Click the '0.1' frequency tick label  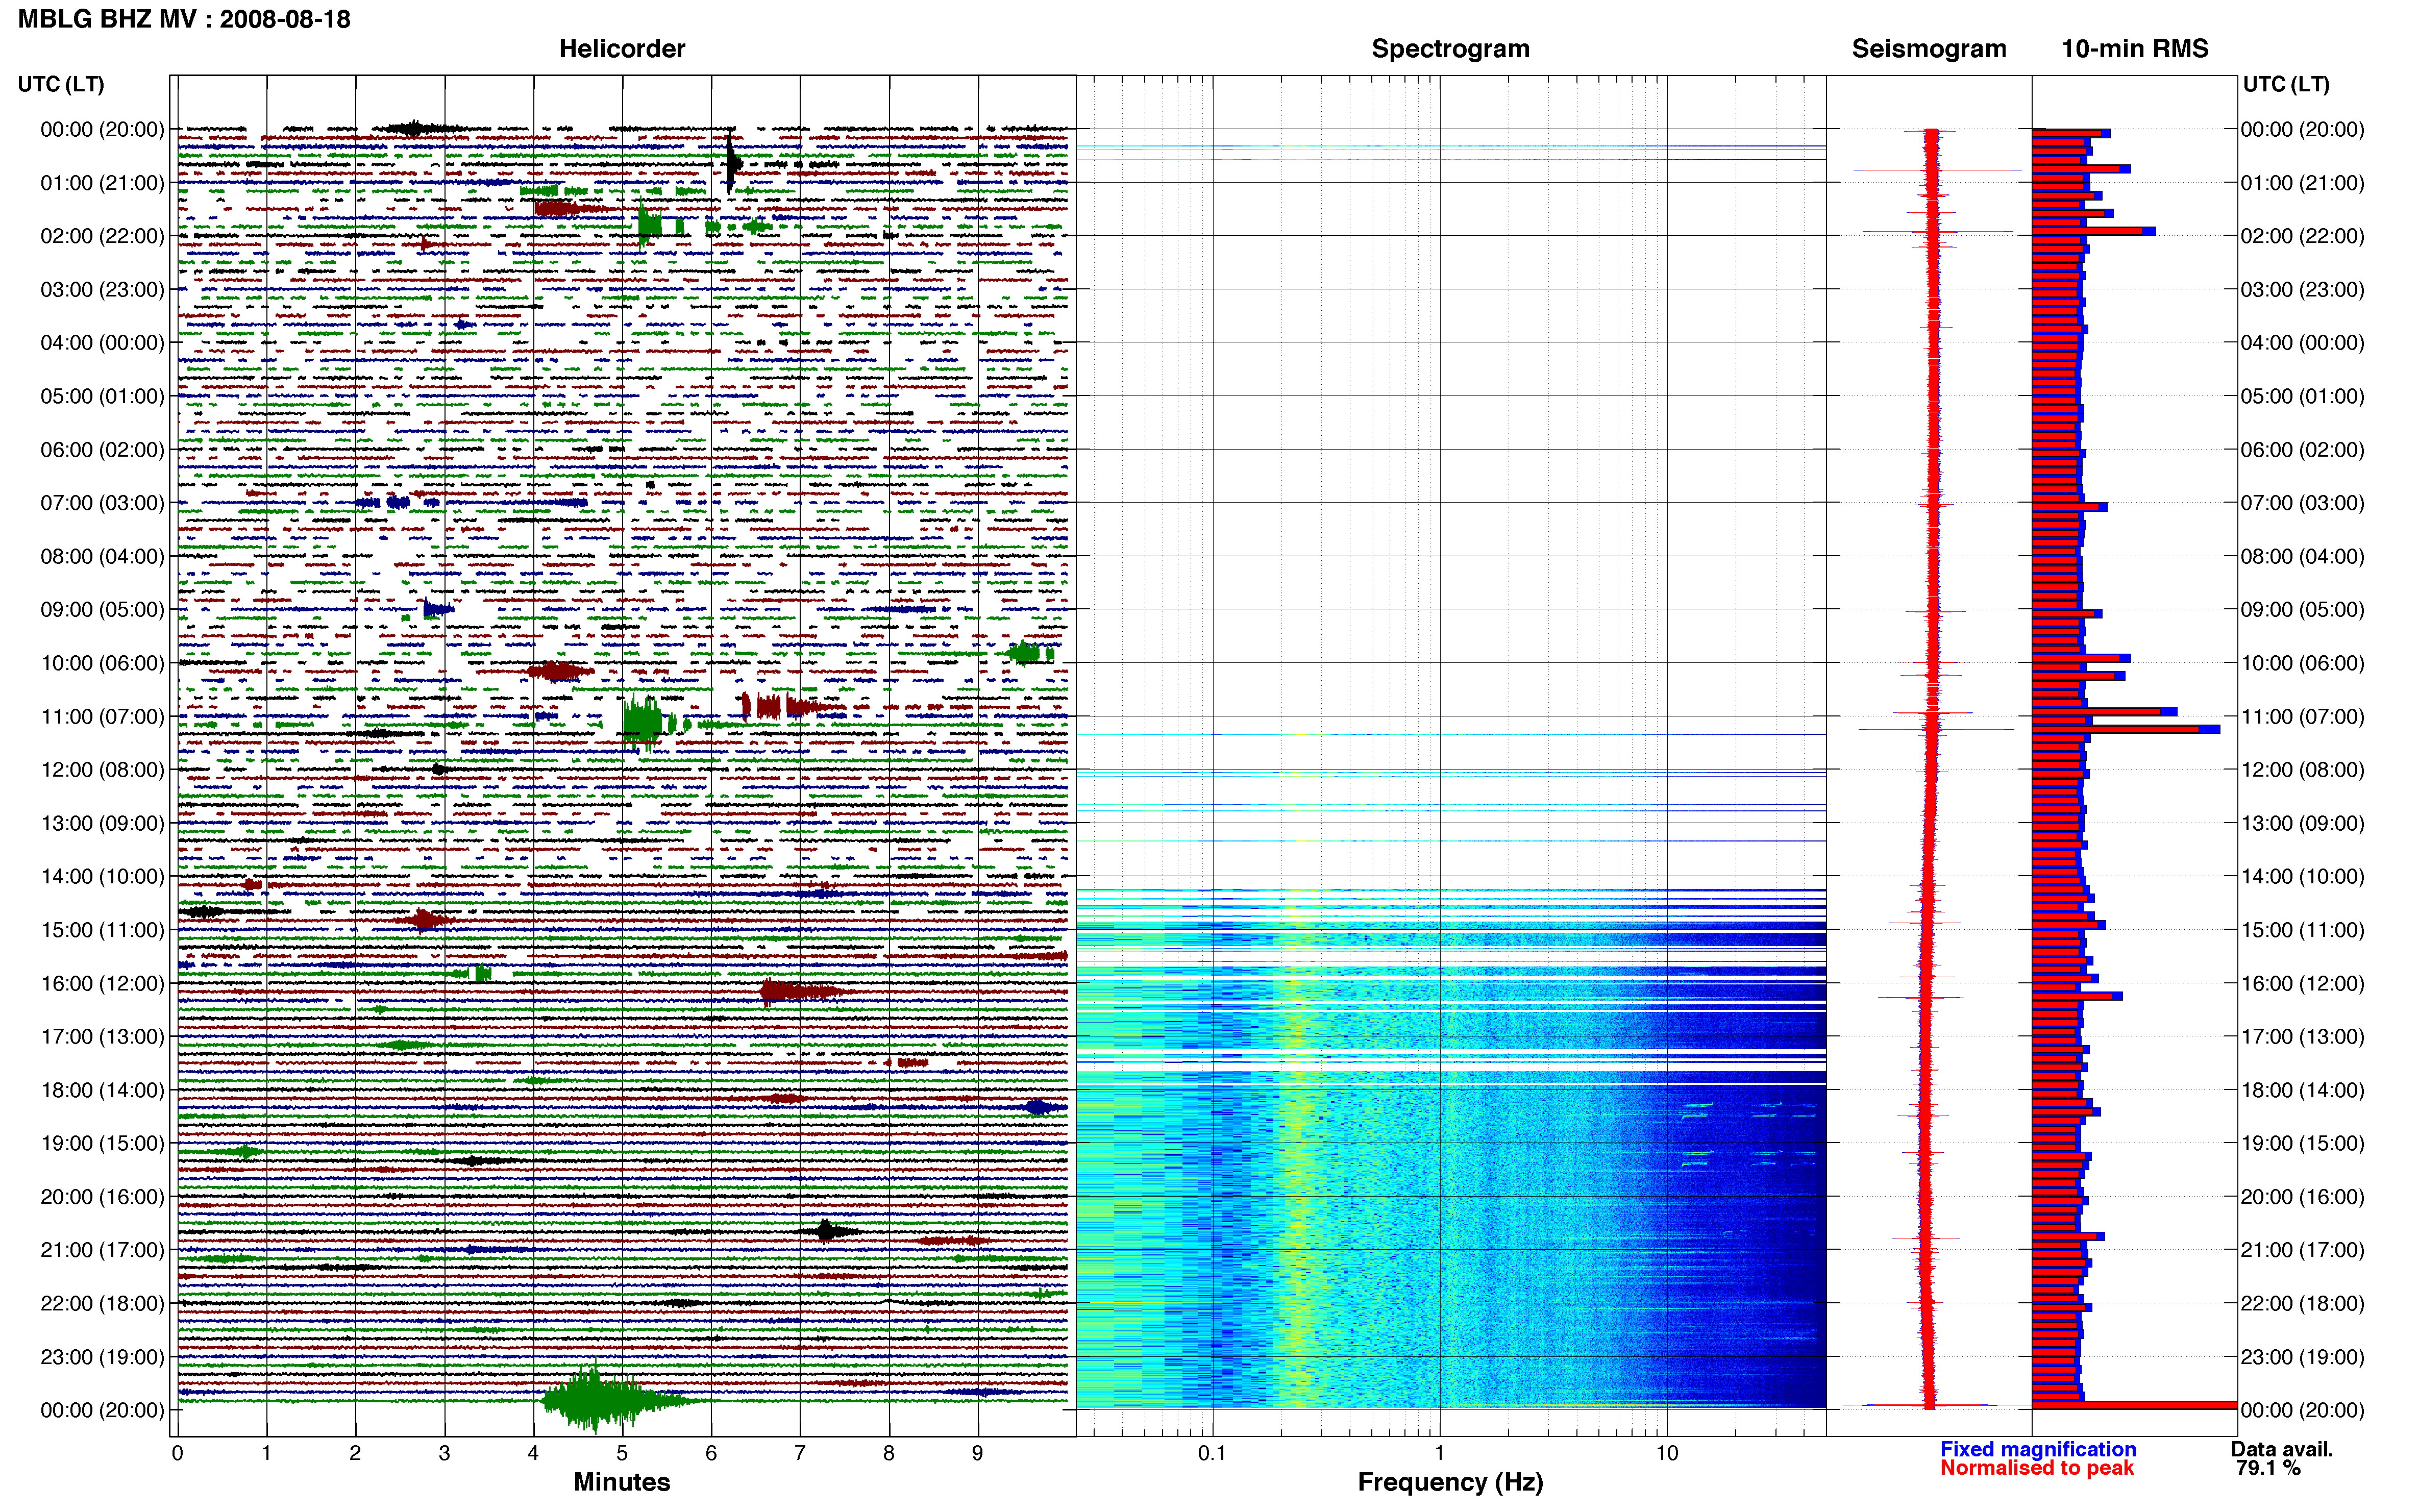coord(1212,1452)
